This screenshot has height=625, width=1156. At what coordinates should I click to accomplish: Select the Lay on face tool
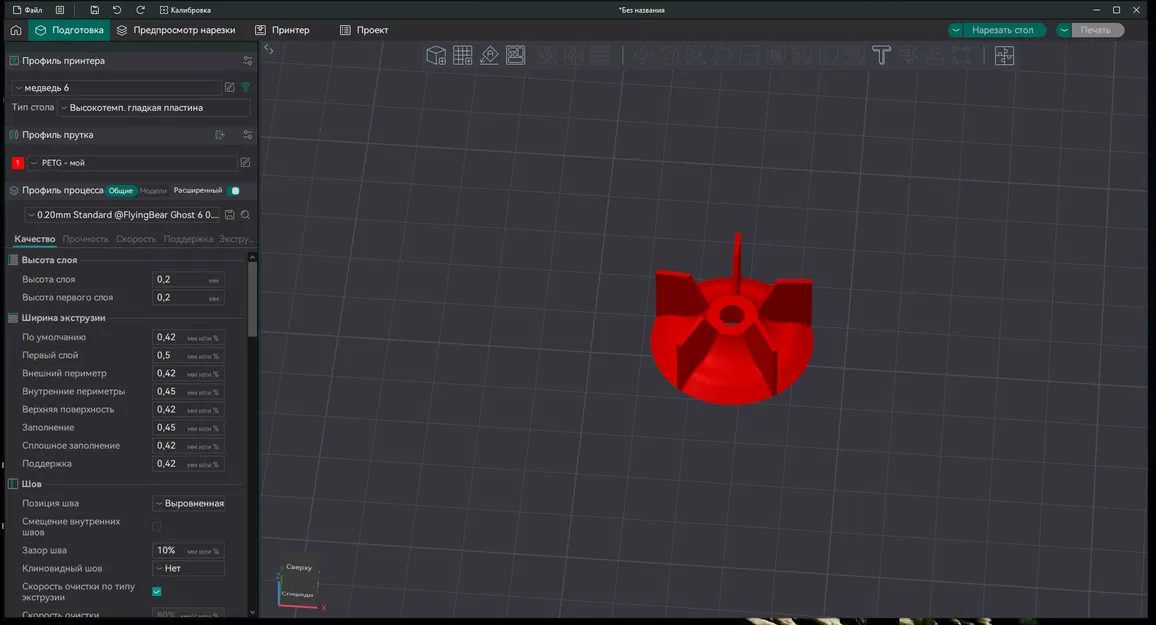point(722,55)
